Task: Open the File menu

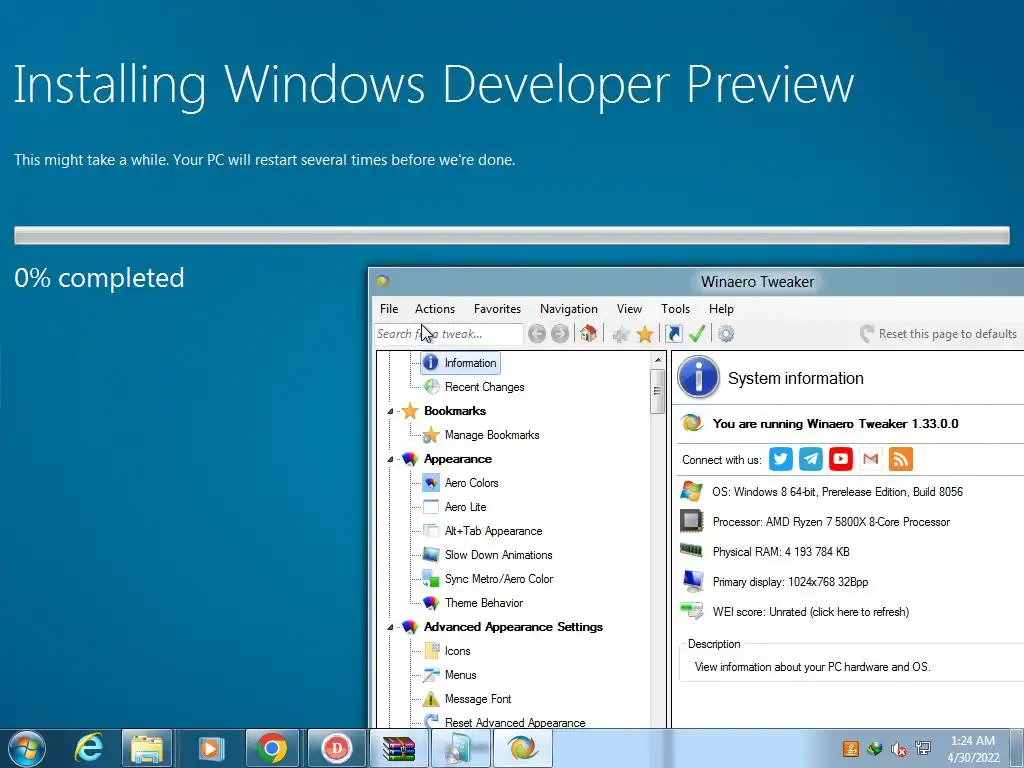Action: [x=389, y=309]
